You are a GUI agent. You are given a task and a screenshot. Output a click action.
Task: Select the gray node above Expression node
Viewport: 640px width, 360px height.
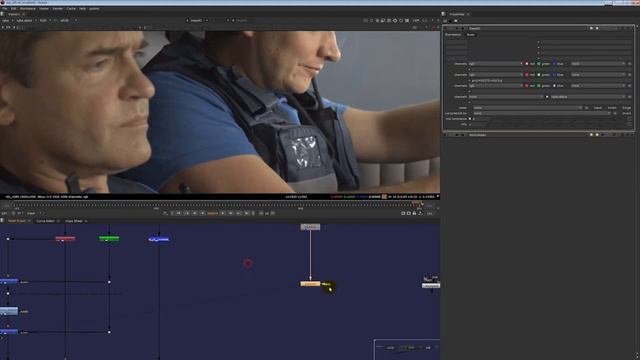(310, 227)
